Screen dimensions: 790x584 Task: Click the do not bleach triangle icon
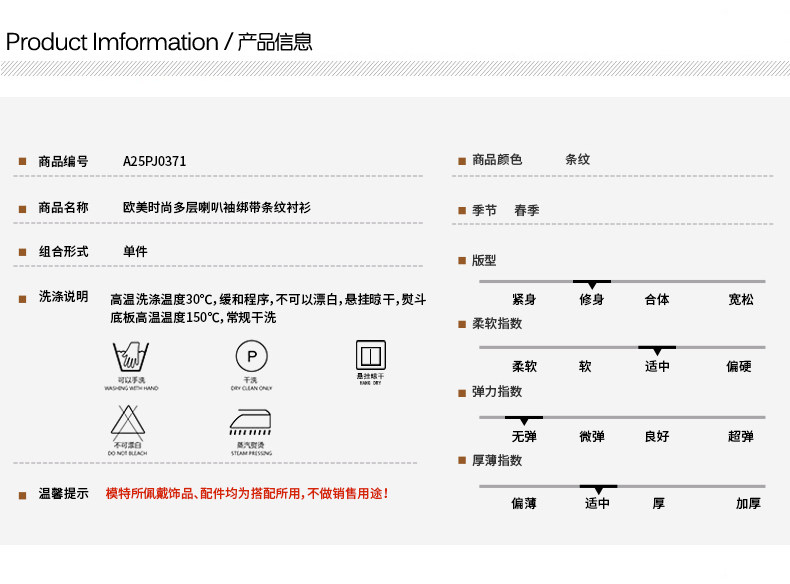(x=128, y=421)
